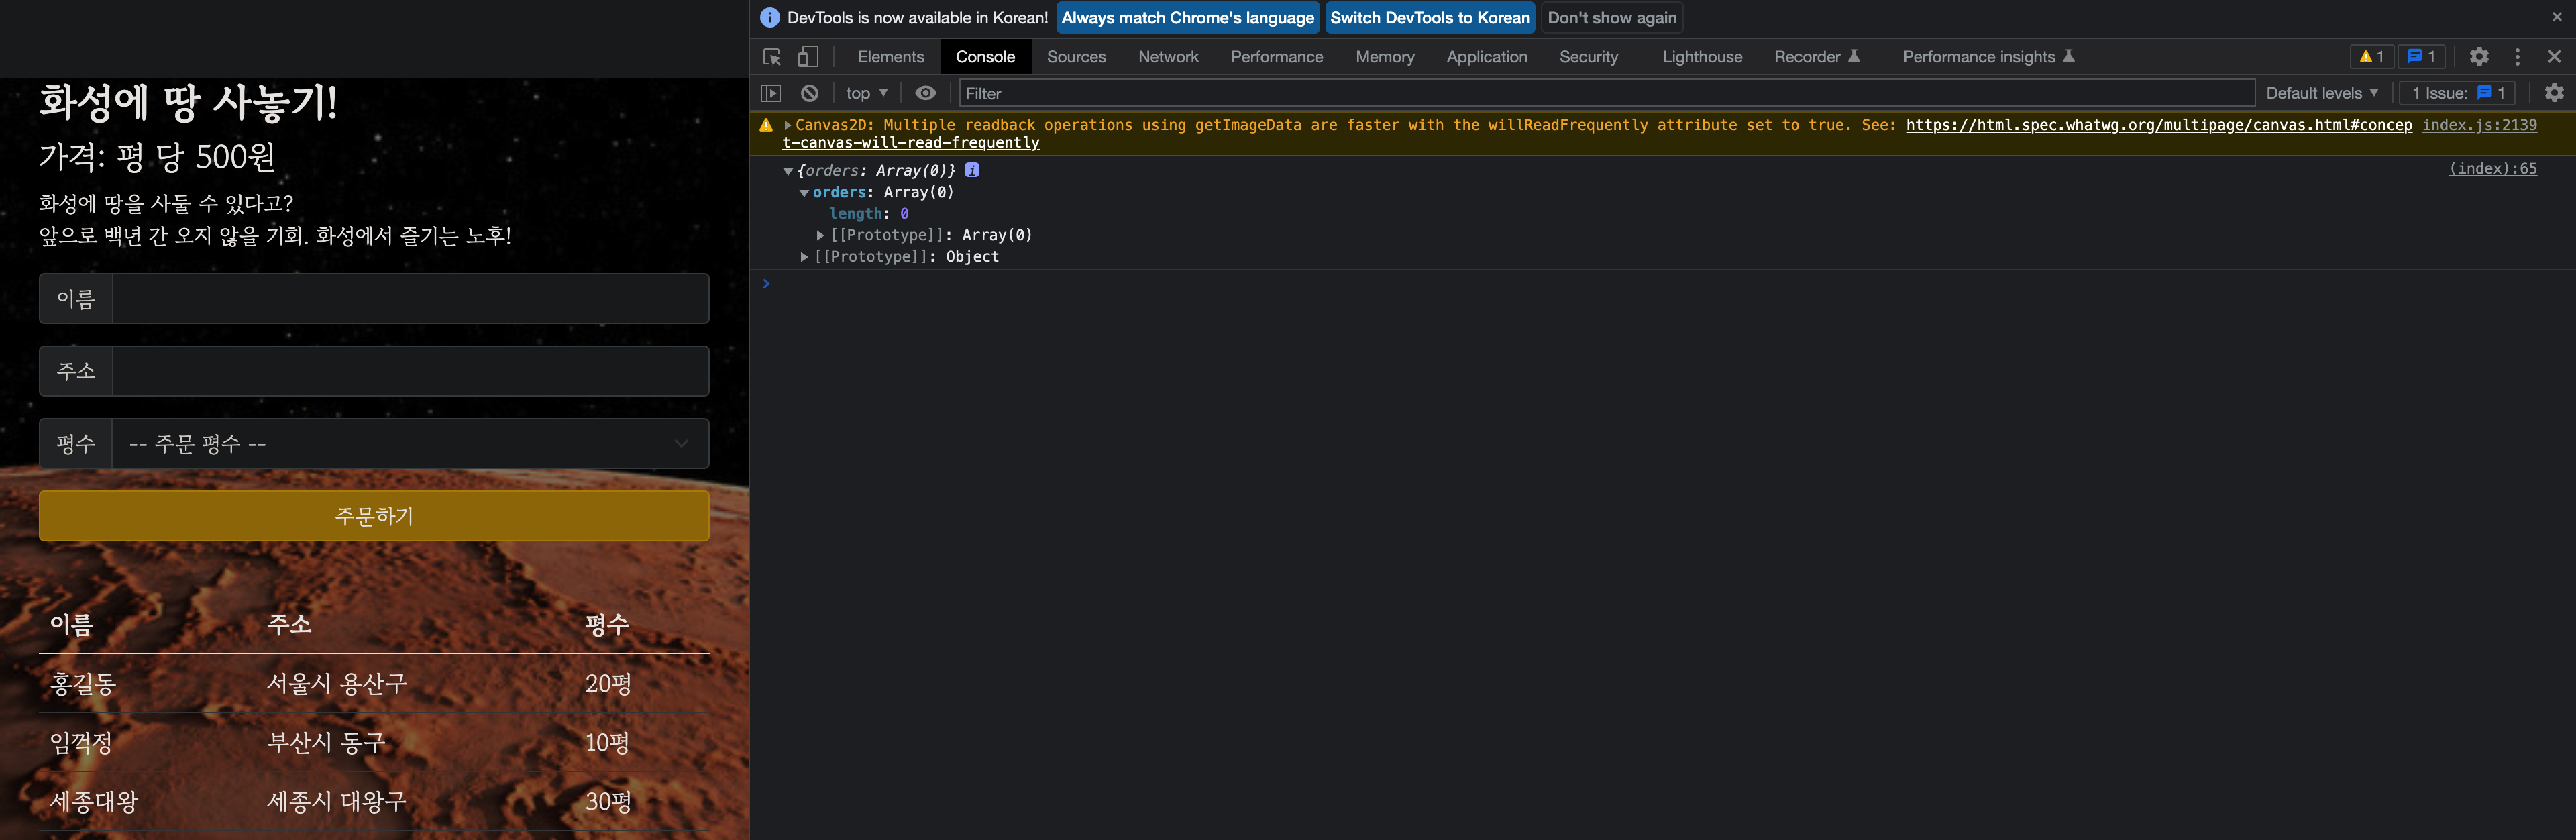
Task: Click the console prompt line
Action: [x=1660, y=284]
